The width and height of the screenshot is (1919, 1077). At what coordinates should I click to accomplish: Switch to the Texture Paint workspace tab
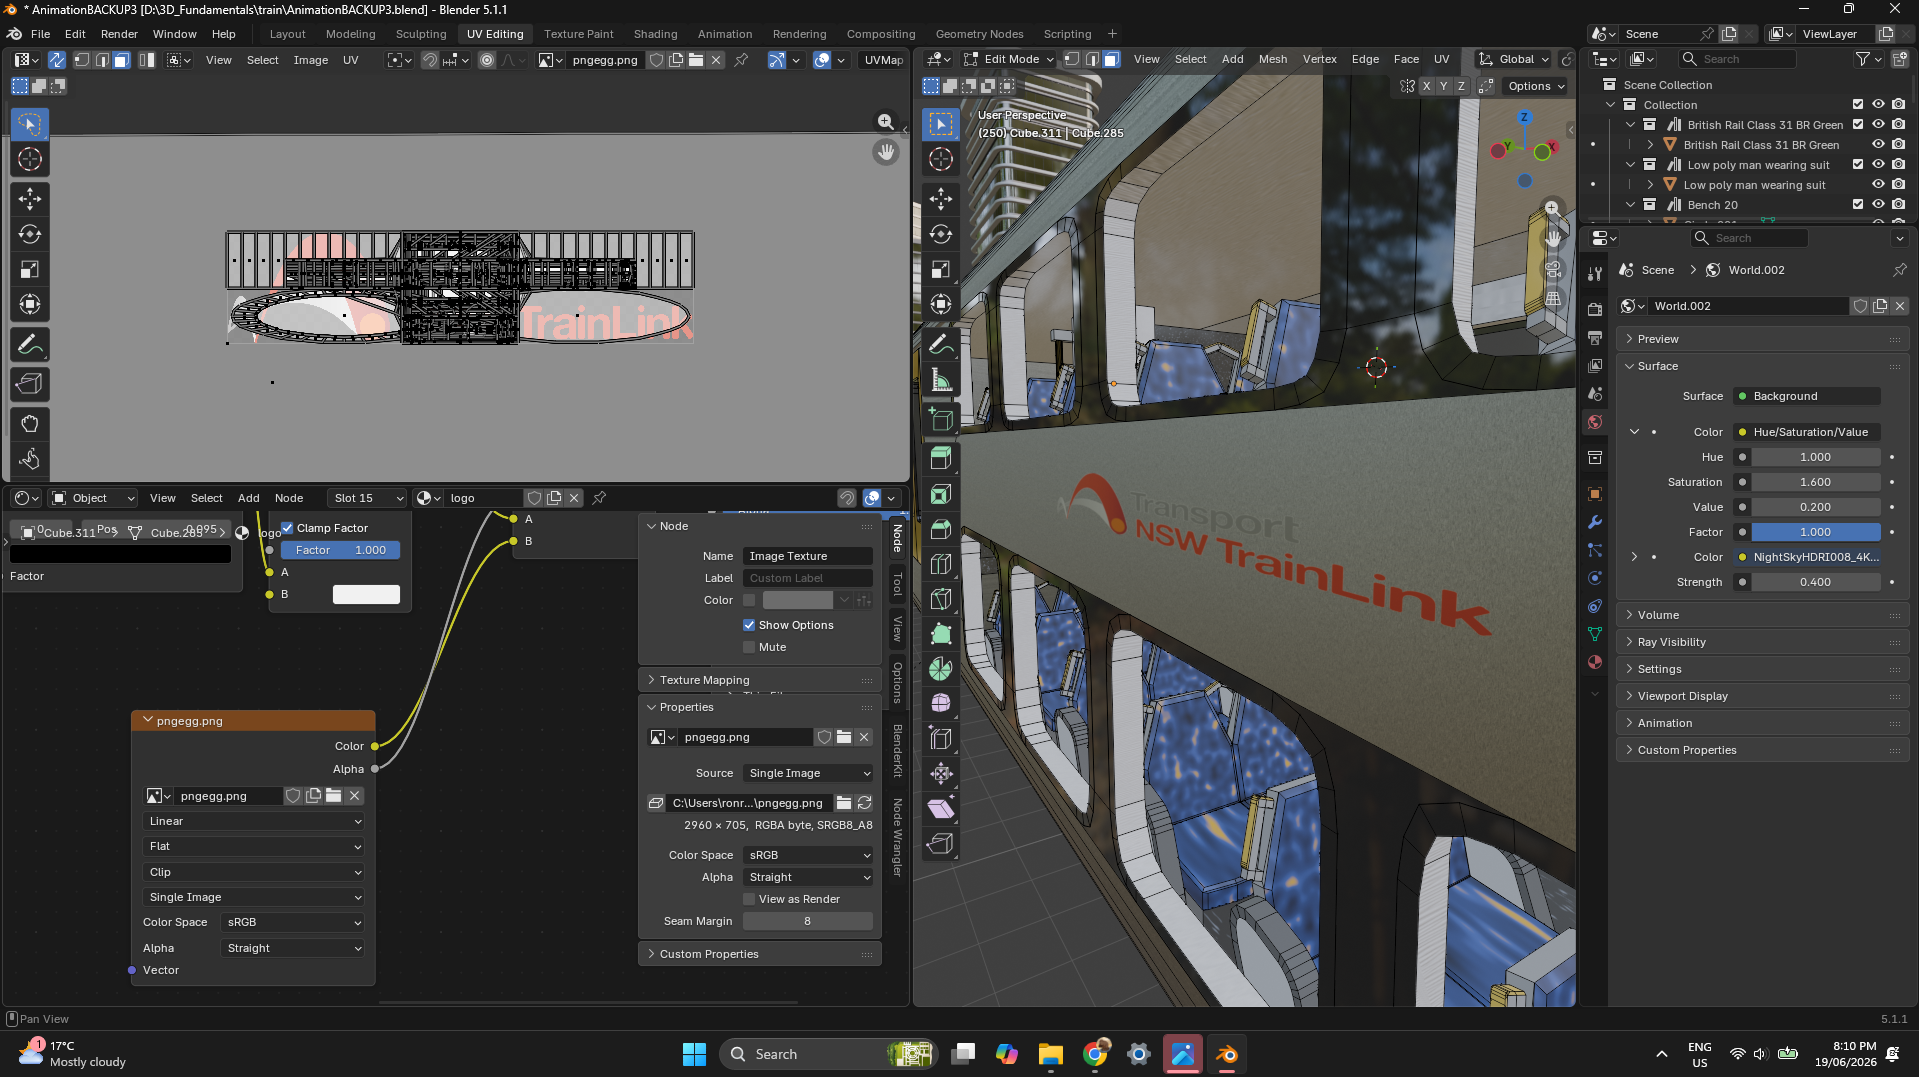579,34
